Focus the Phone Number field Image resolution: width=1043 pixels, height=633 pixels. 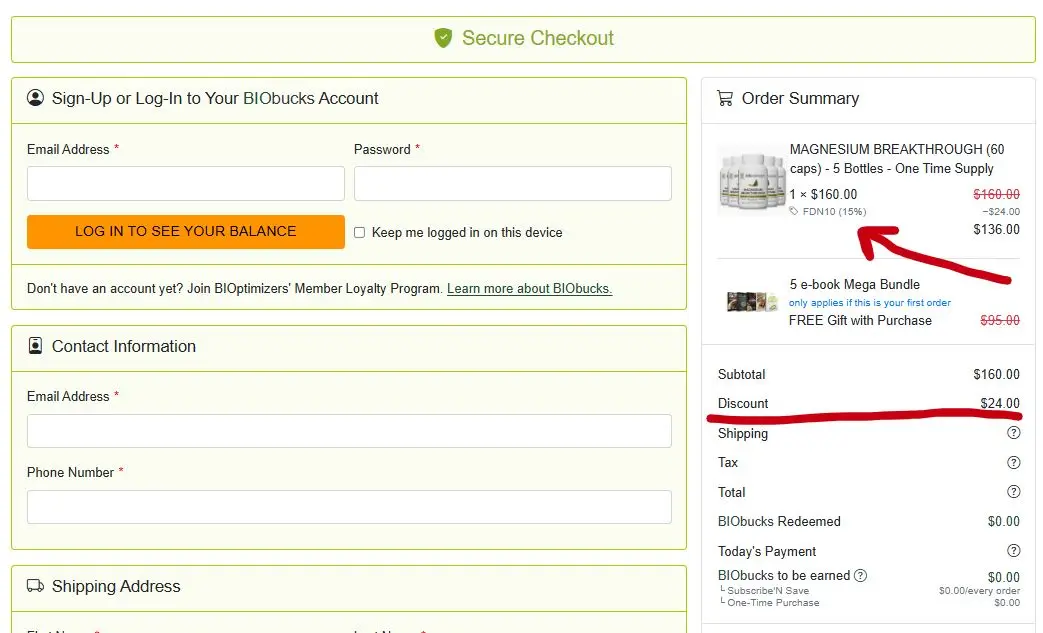[349, 507]
